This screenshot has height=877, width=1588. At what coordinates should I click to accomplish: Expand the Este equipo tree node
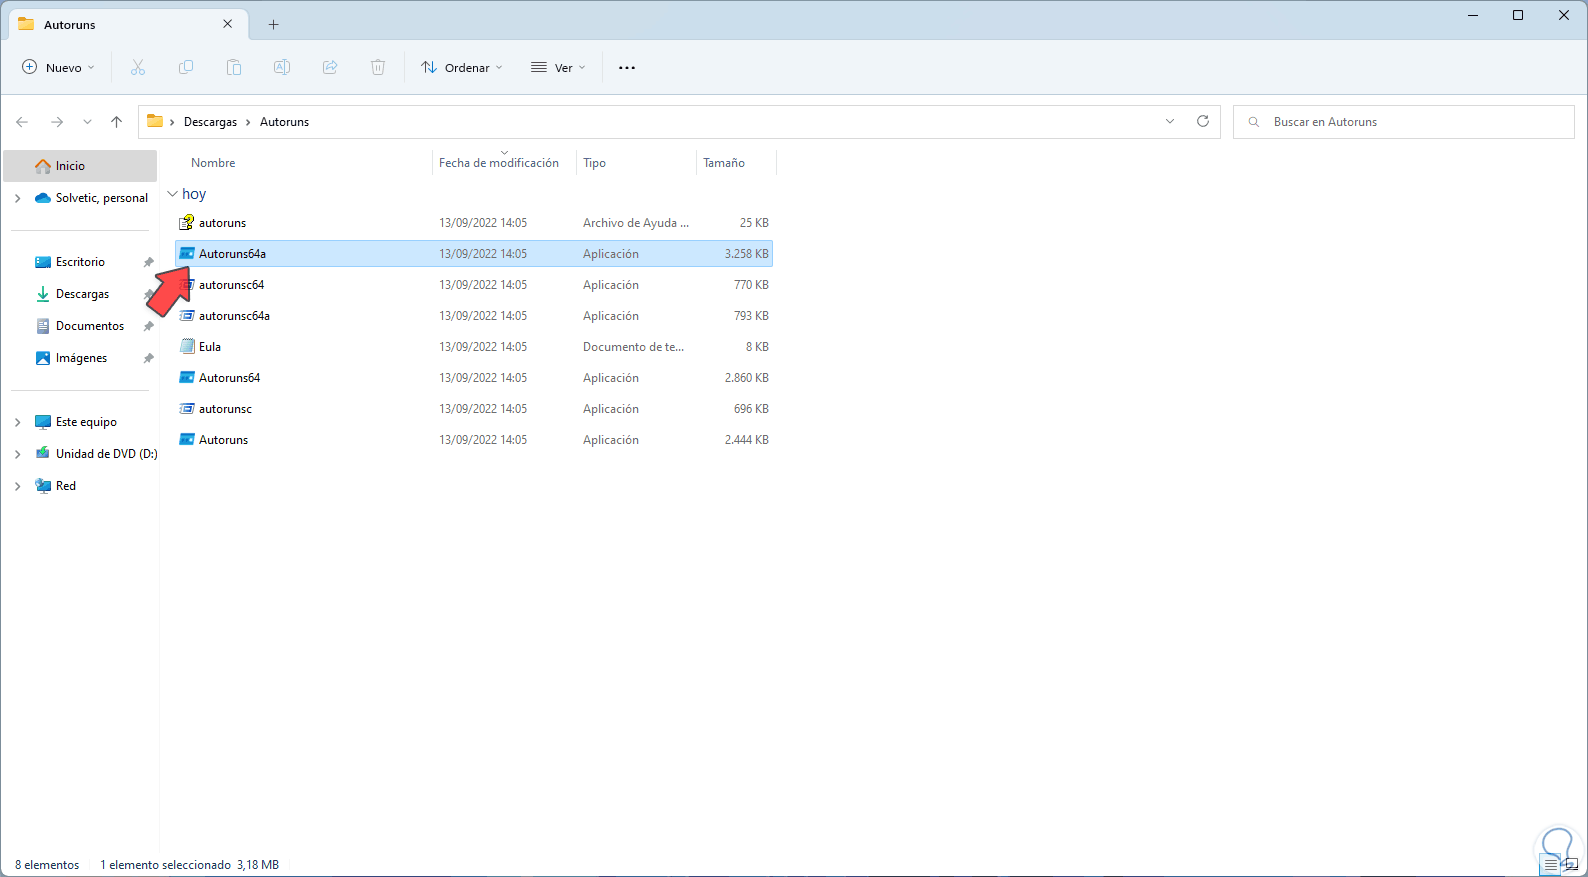coord(17,422)
